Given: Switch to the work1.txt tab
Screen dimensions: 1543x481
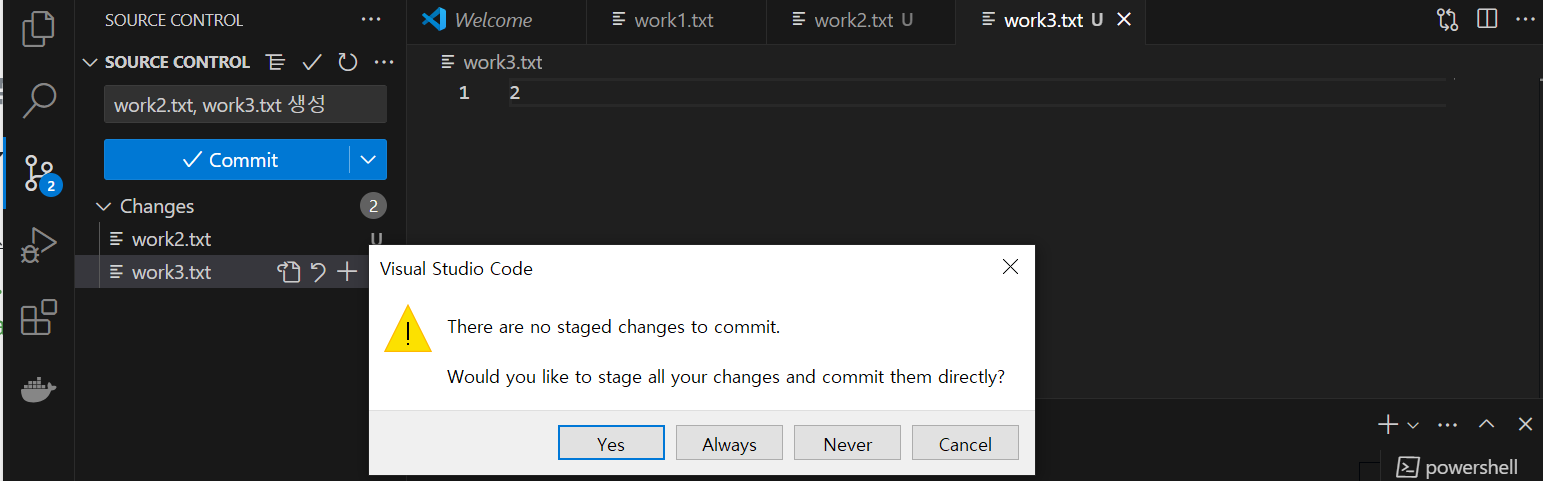Looking at the screenshot, I should point(673,20).
